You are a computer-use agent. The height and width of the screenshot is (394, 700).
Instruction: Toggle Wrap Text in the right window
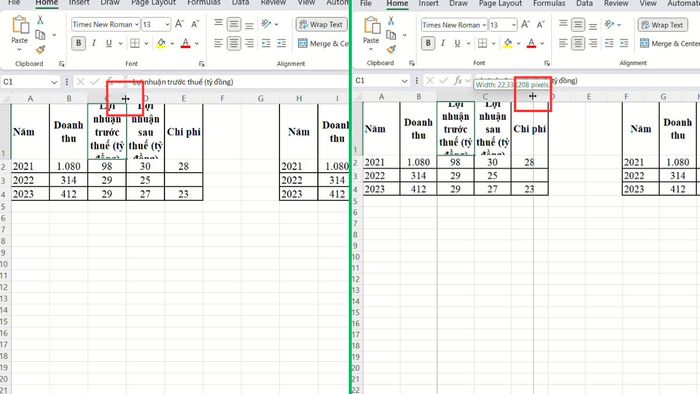(x=662, y=25)
